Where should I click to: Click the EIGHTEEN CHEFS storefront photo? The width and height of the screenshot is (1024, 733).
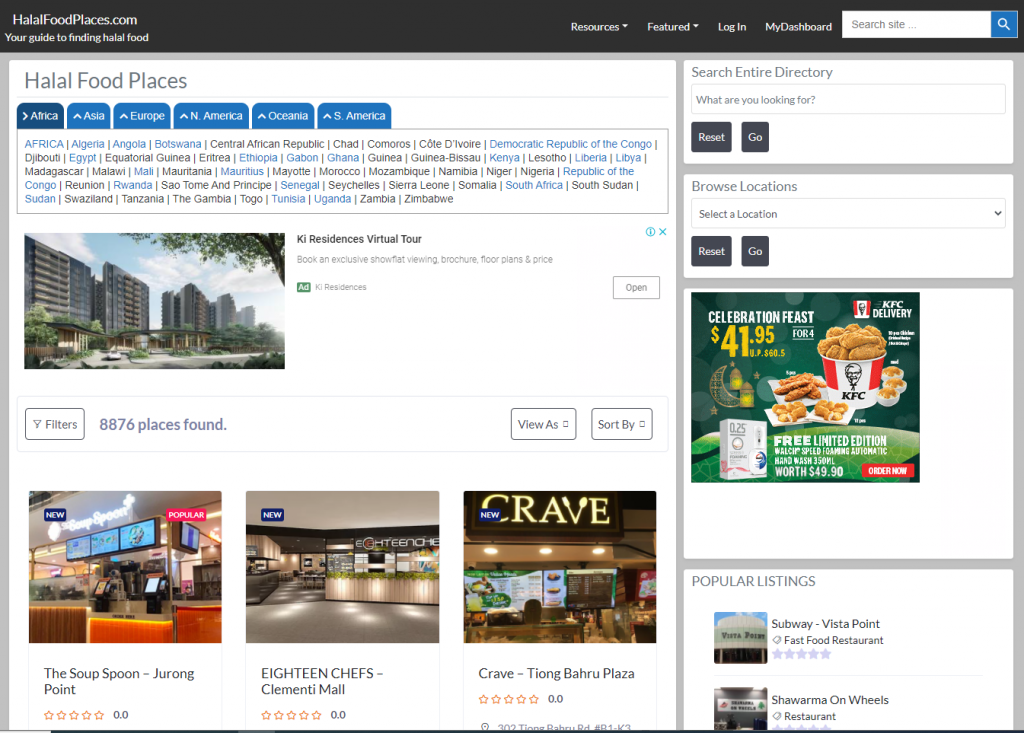tap(342, 566)
